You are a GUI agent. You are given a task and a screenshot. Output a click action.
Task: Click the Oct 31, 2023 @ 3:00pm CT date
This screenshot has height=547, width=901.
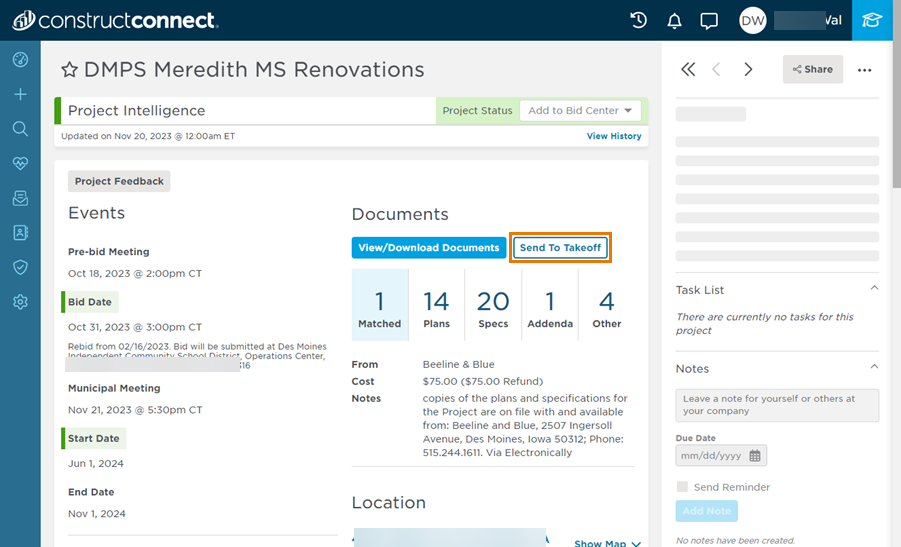(135, 327)
